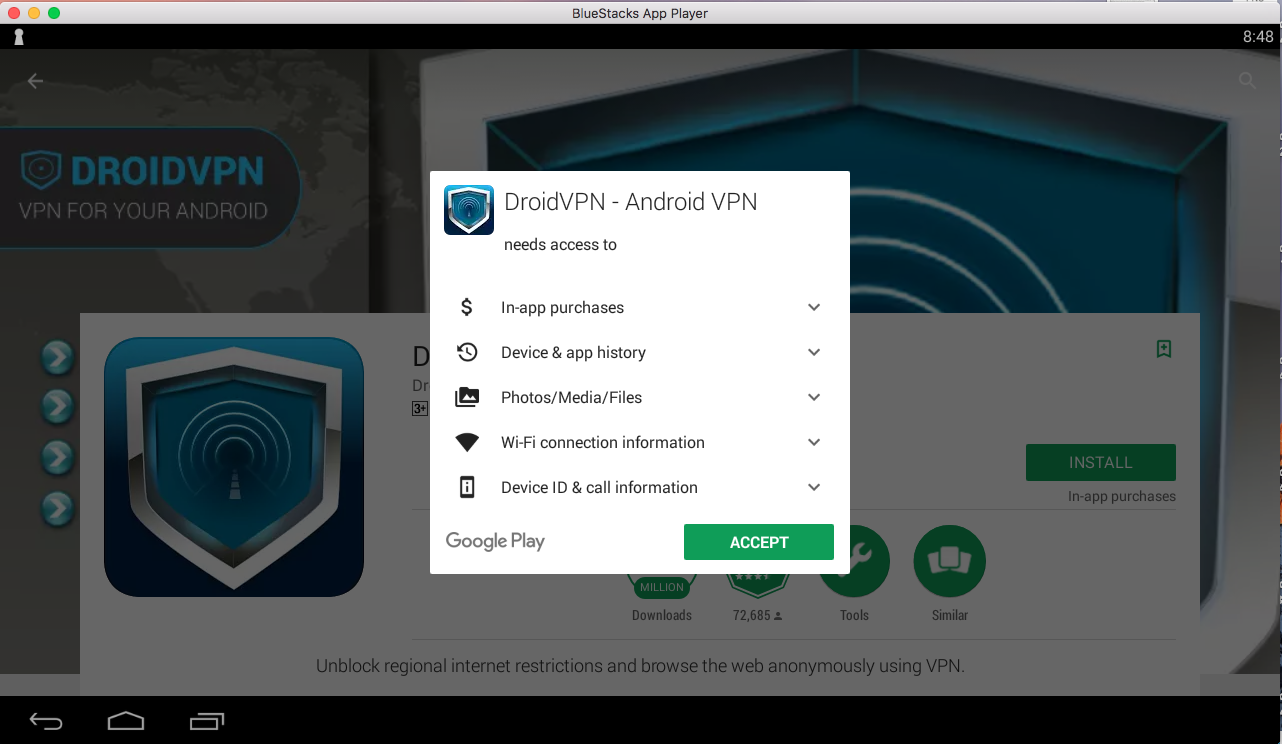Accept the DroidVPN permissions

[x=758, y=542]
